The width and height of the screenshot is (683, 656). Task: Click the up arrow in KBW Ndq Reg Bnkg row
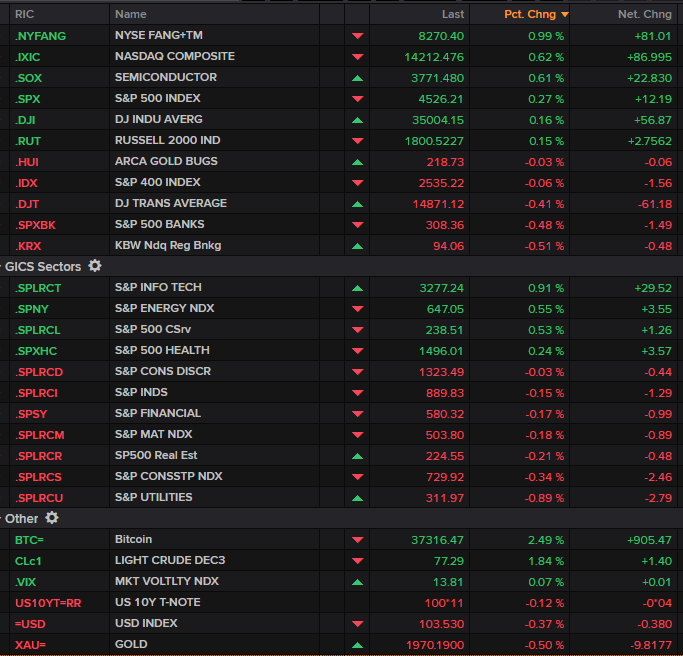coord(358,246)
